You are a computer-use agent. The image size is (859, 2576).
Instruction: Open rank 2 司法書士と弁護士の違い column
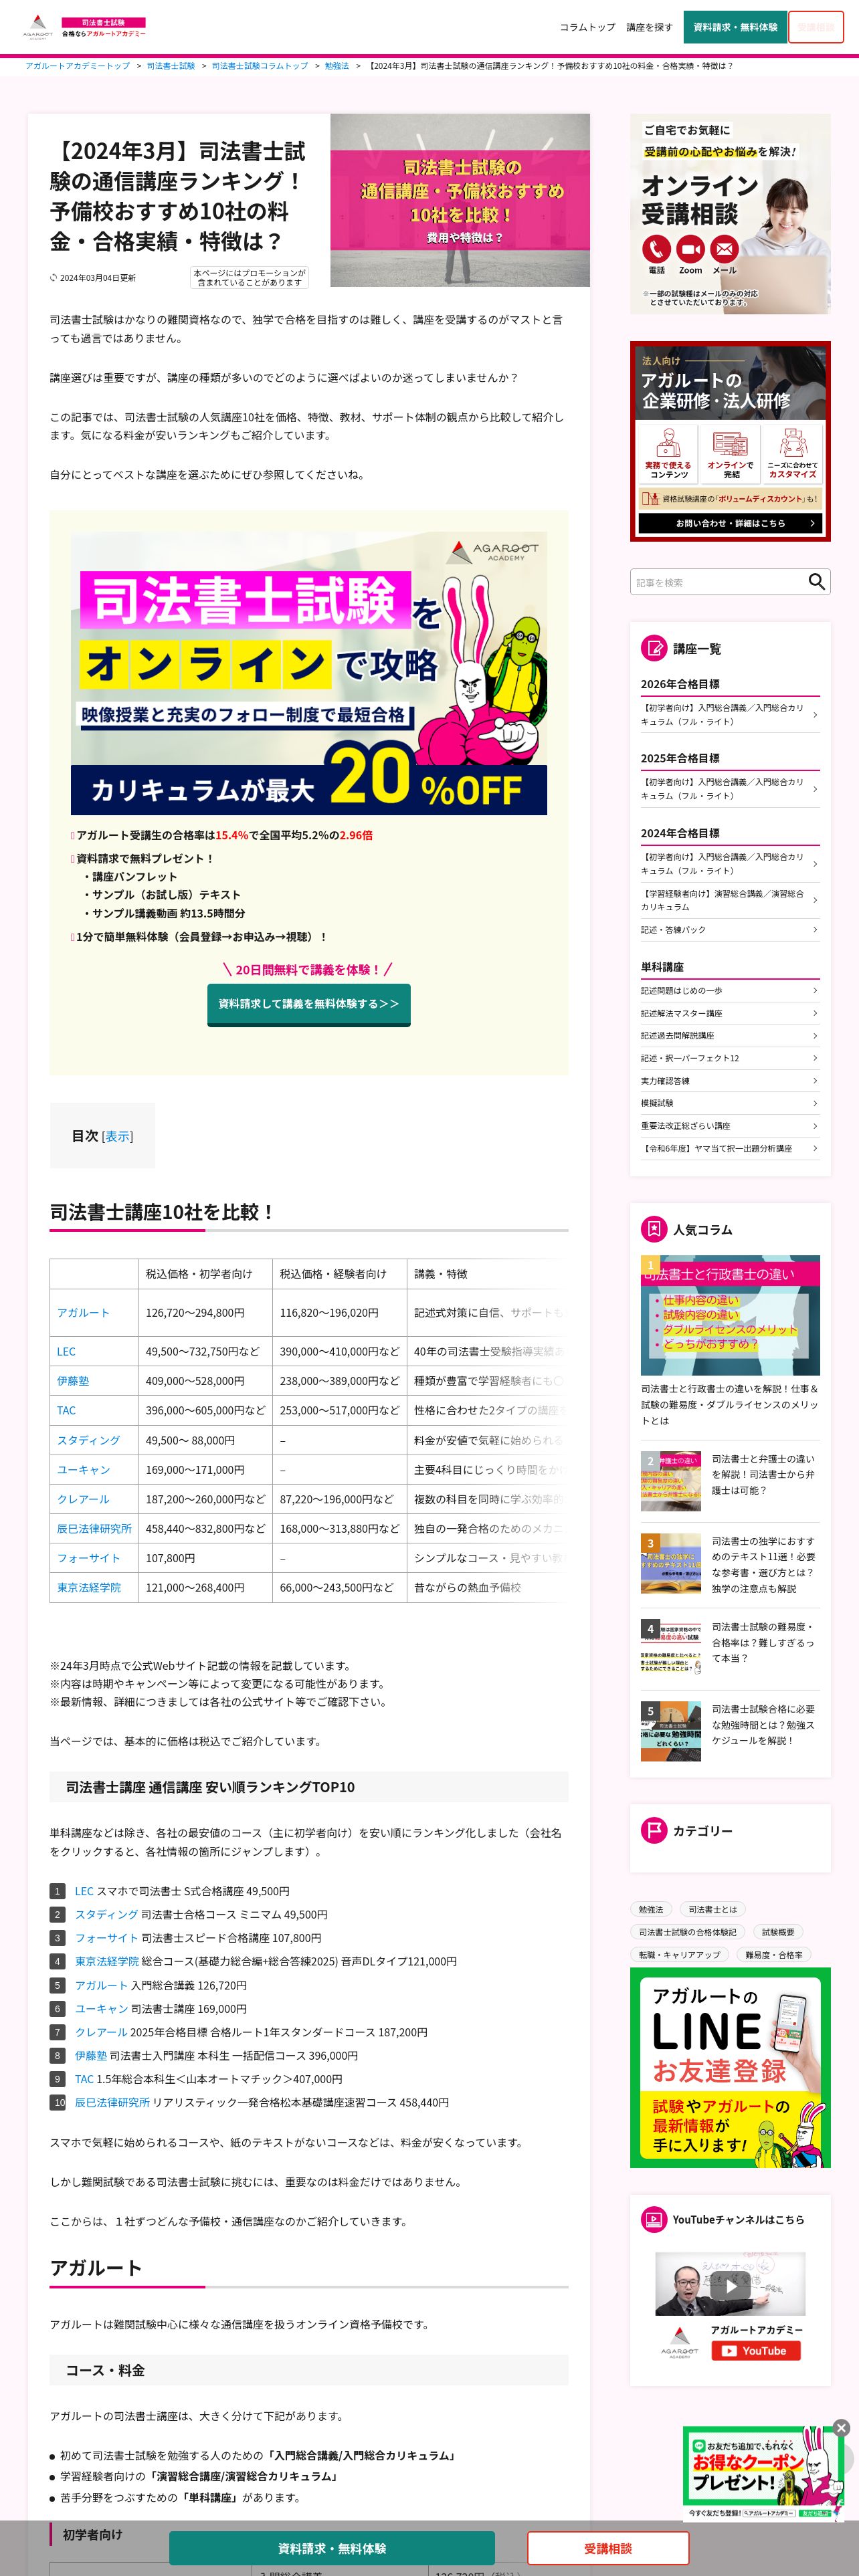[x=730, y=1480]
